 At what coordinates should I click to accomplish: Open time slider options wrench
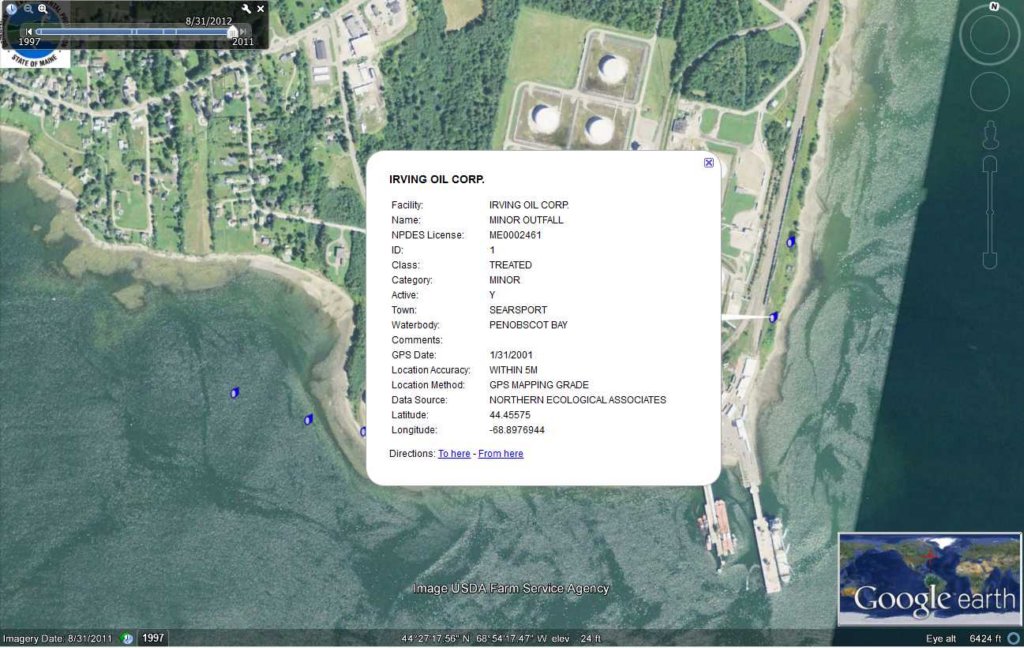246,8
